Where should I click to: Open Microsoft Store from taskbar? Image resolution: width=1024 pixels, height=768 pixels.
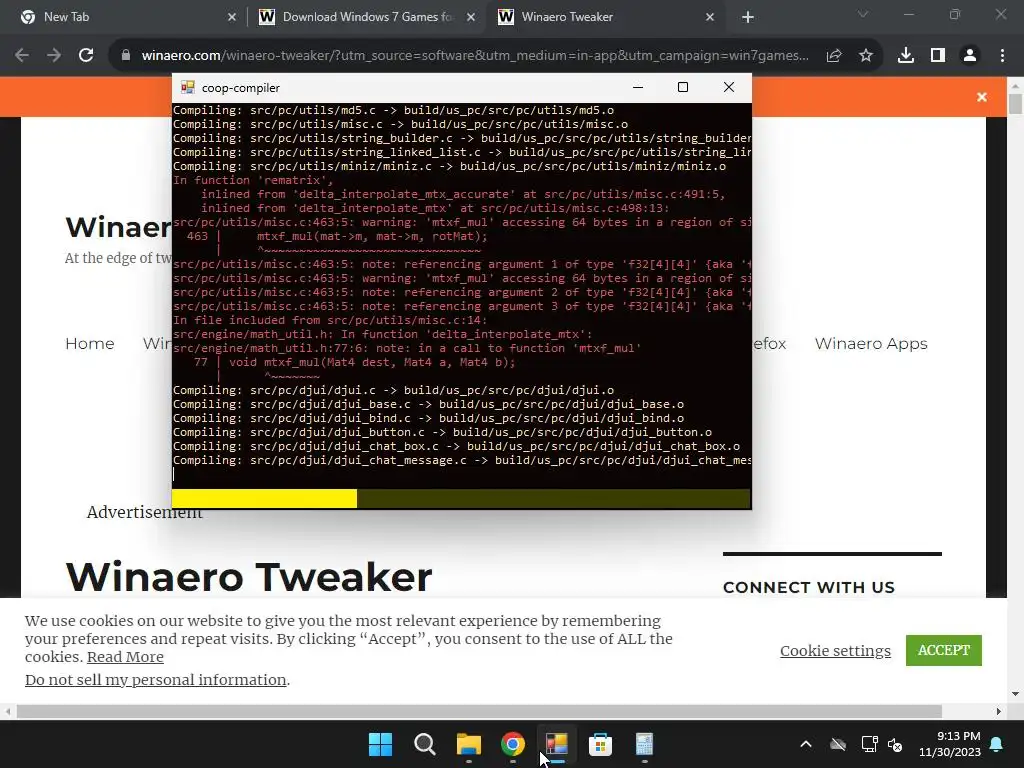click(x=600, y=744)
